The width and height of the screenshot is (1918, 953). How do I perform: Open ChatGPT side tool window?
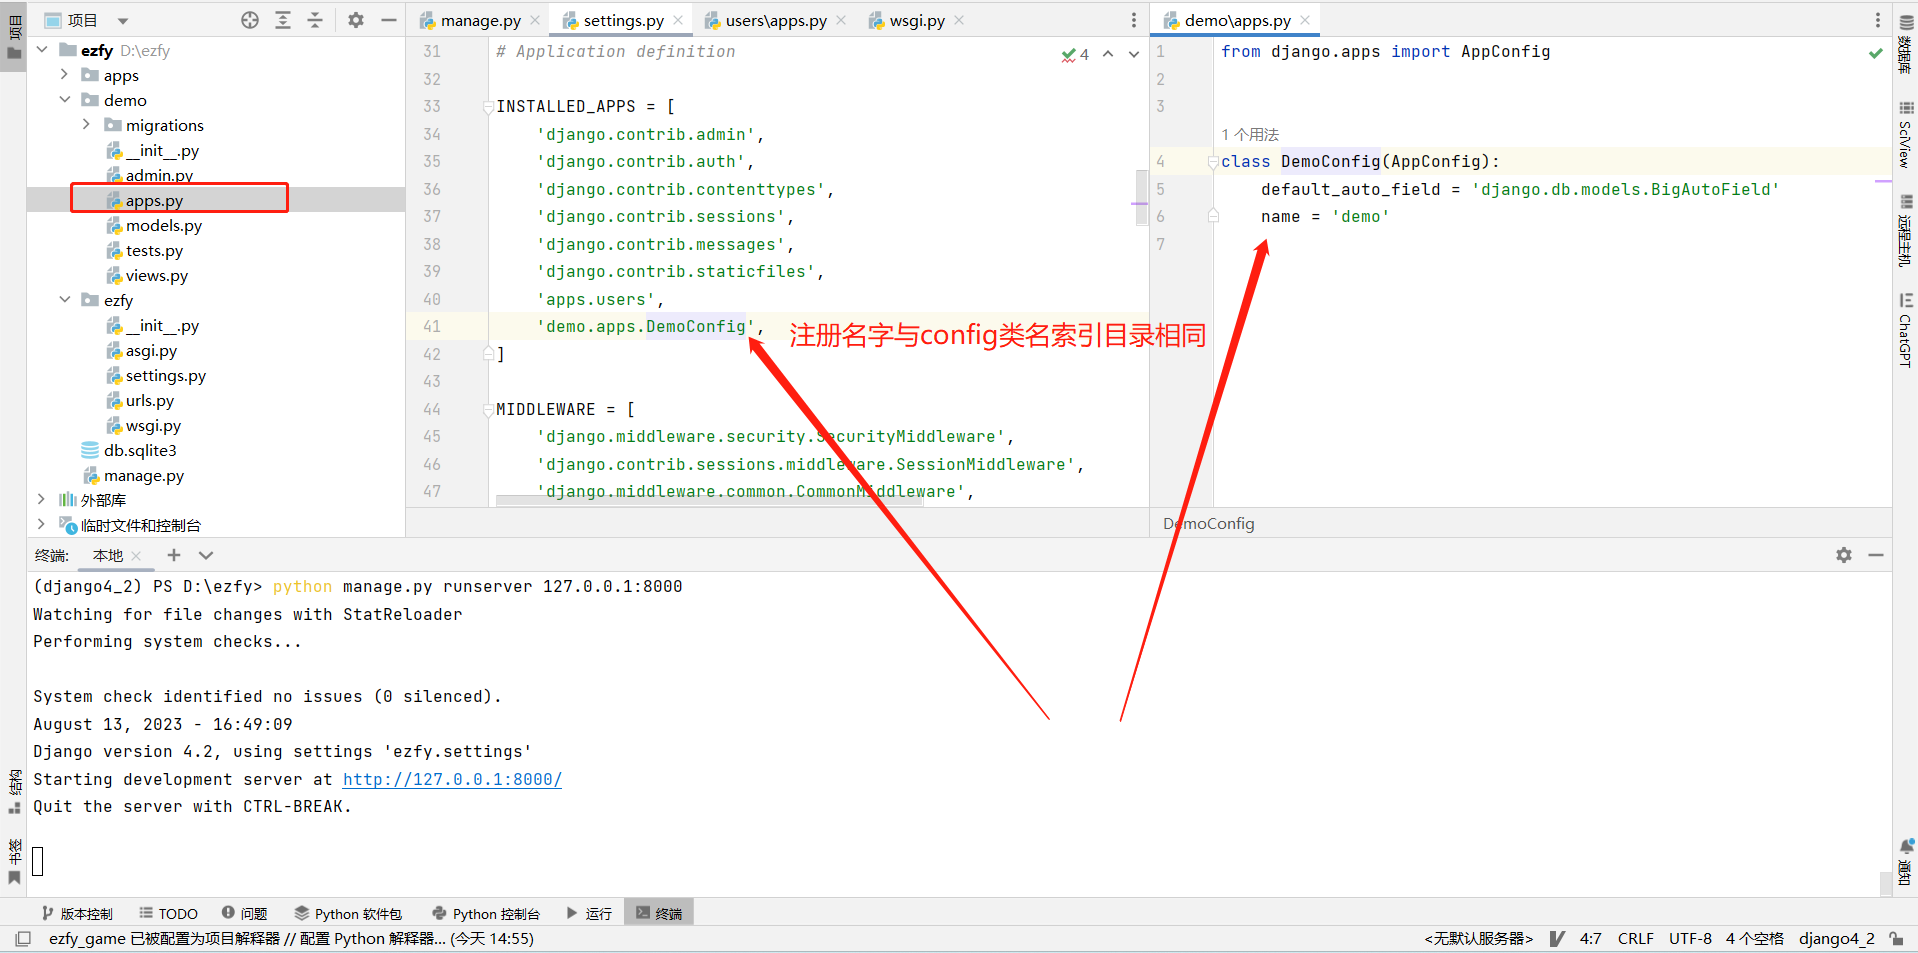click(1905, 330)
